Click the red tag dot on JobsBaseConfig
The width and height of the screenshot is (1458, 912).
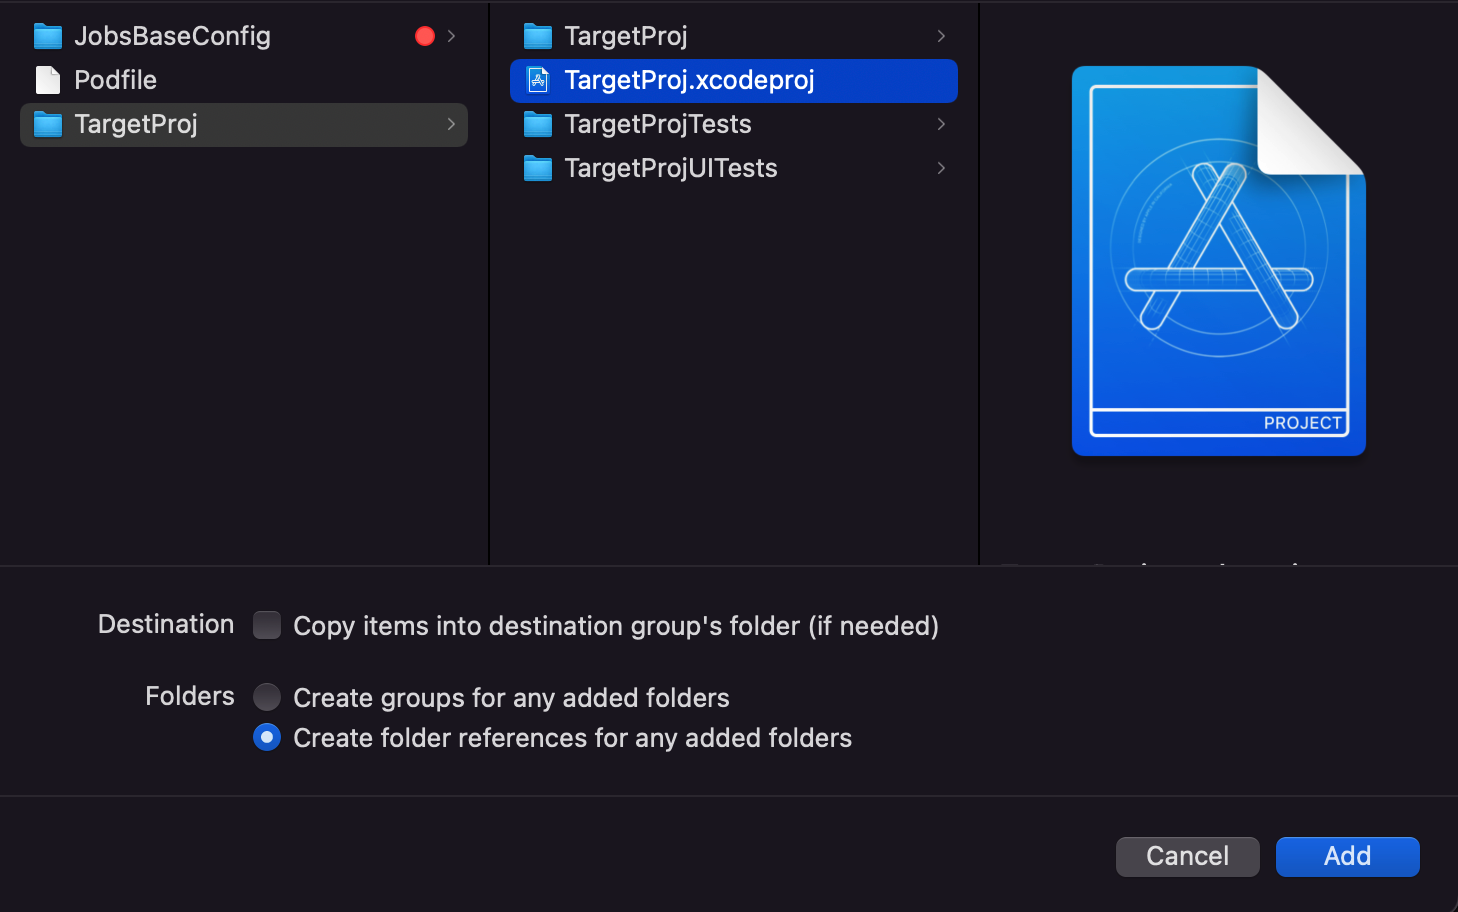click(x=425, y=36)
